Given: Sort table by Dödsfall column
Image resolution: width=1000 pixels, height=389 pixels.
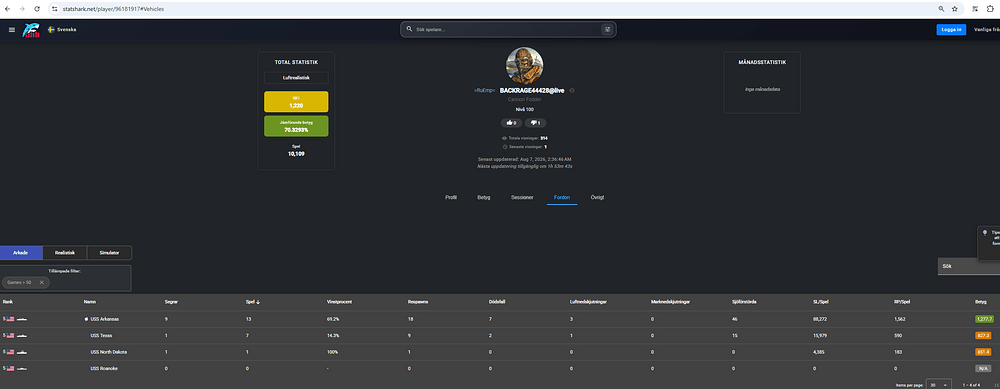Looking at the screenshot, I should tap(497, 302).
